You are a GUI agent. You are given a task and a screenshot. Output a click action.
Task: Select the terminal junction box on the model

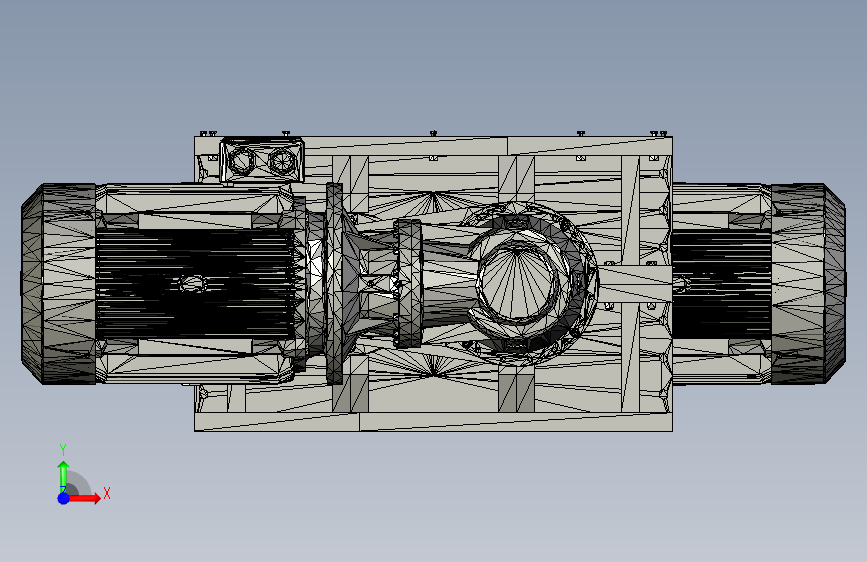click(x=262, y=160)
